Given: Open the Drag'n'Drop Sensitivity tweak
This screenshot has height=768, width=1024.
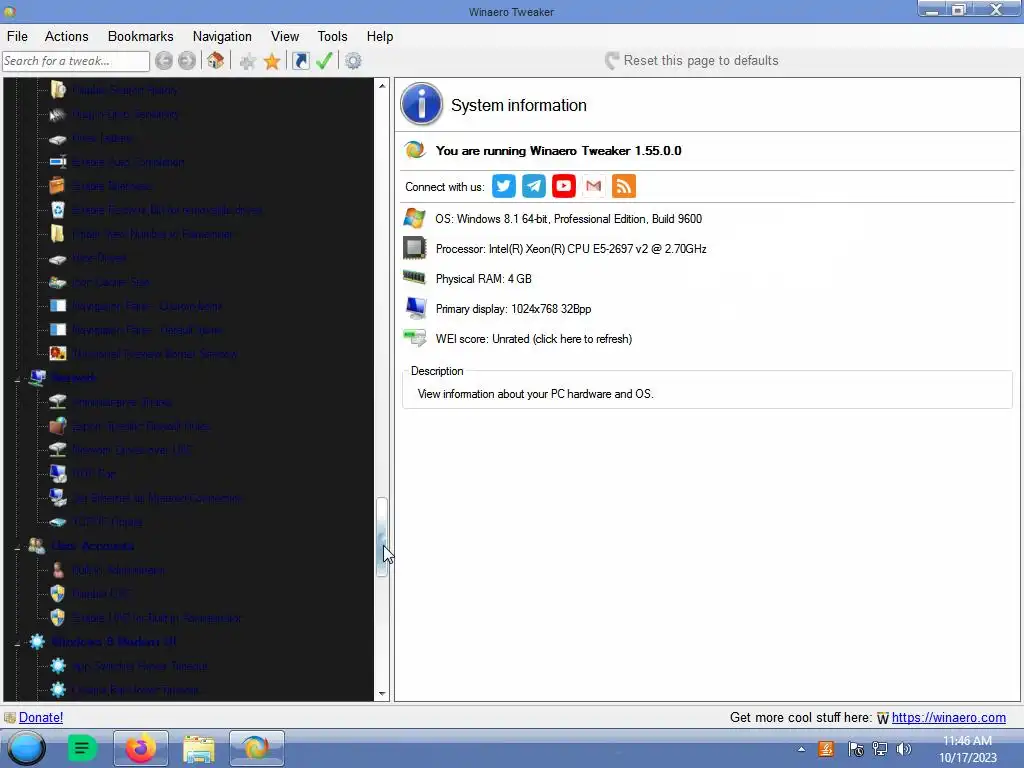Looking at the screenshot, I should click(125, 114).
